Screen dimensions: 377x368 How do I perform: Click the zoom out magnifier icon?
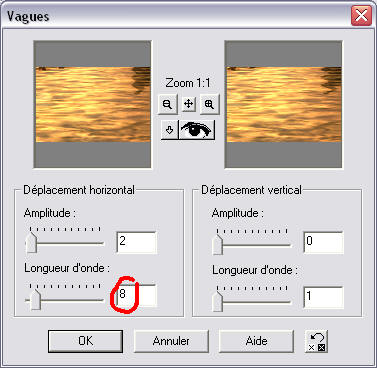[167, 104]
